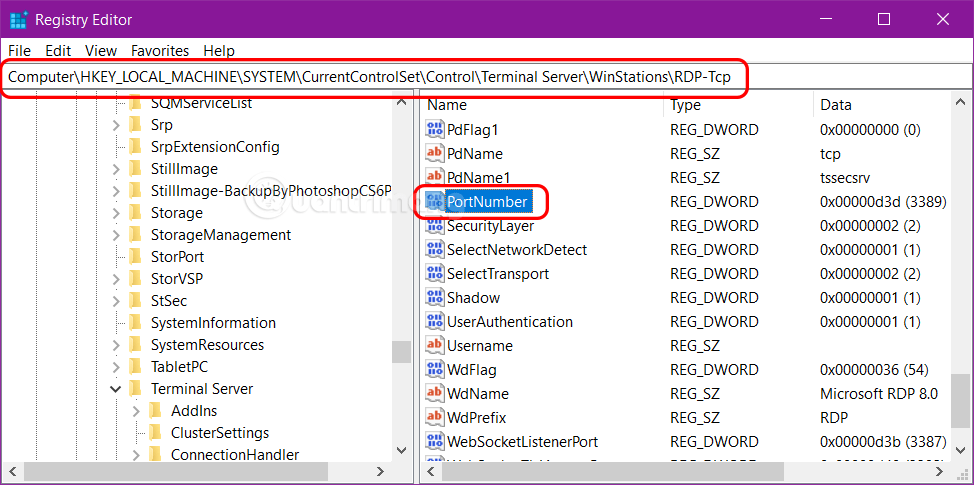This screenshot has width=974, height=485.
Task: Click the registry path address bar
Action: (x=376, y=77)
